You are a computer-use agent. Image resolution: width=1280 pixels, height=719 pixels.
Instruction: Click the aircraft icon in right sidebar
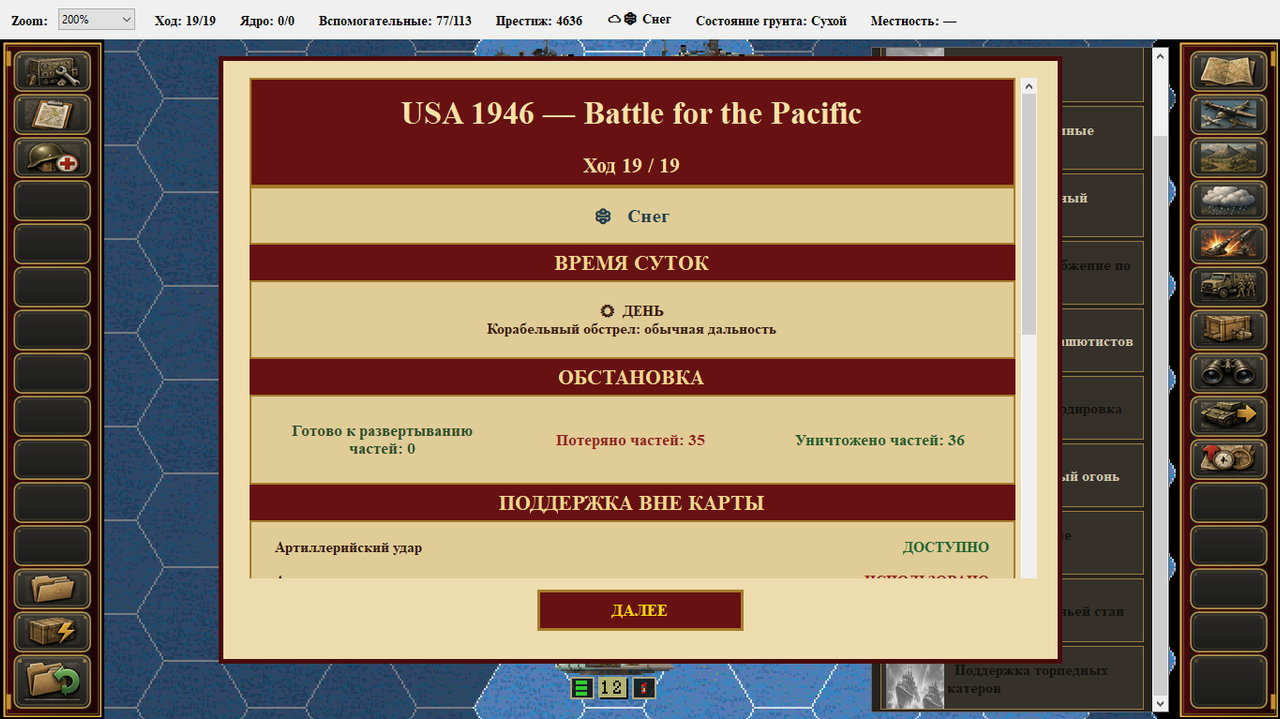click(x=1228, y=115)
